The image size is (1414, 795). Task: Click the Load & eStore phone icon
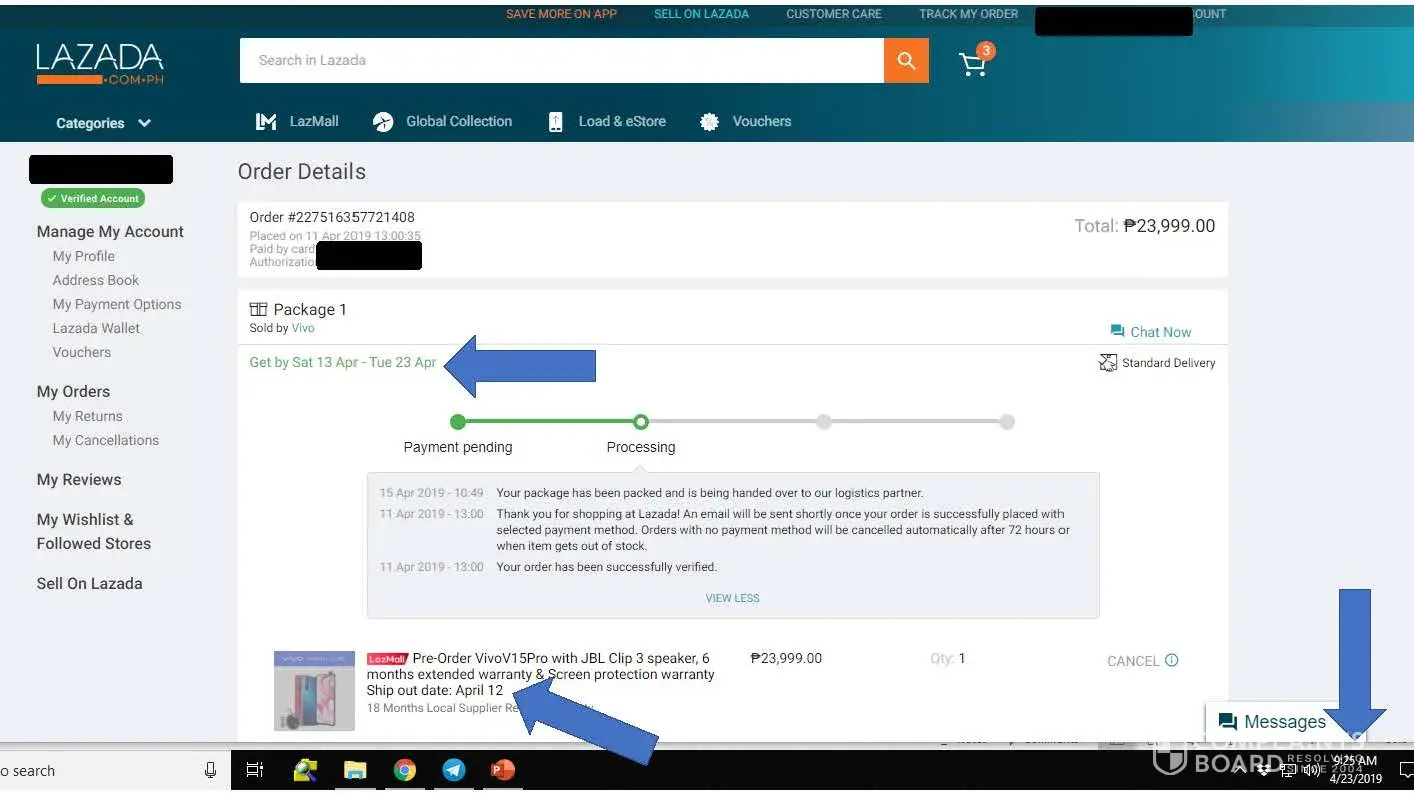click(x=556, y=122)
